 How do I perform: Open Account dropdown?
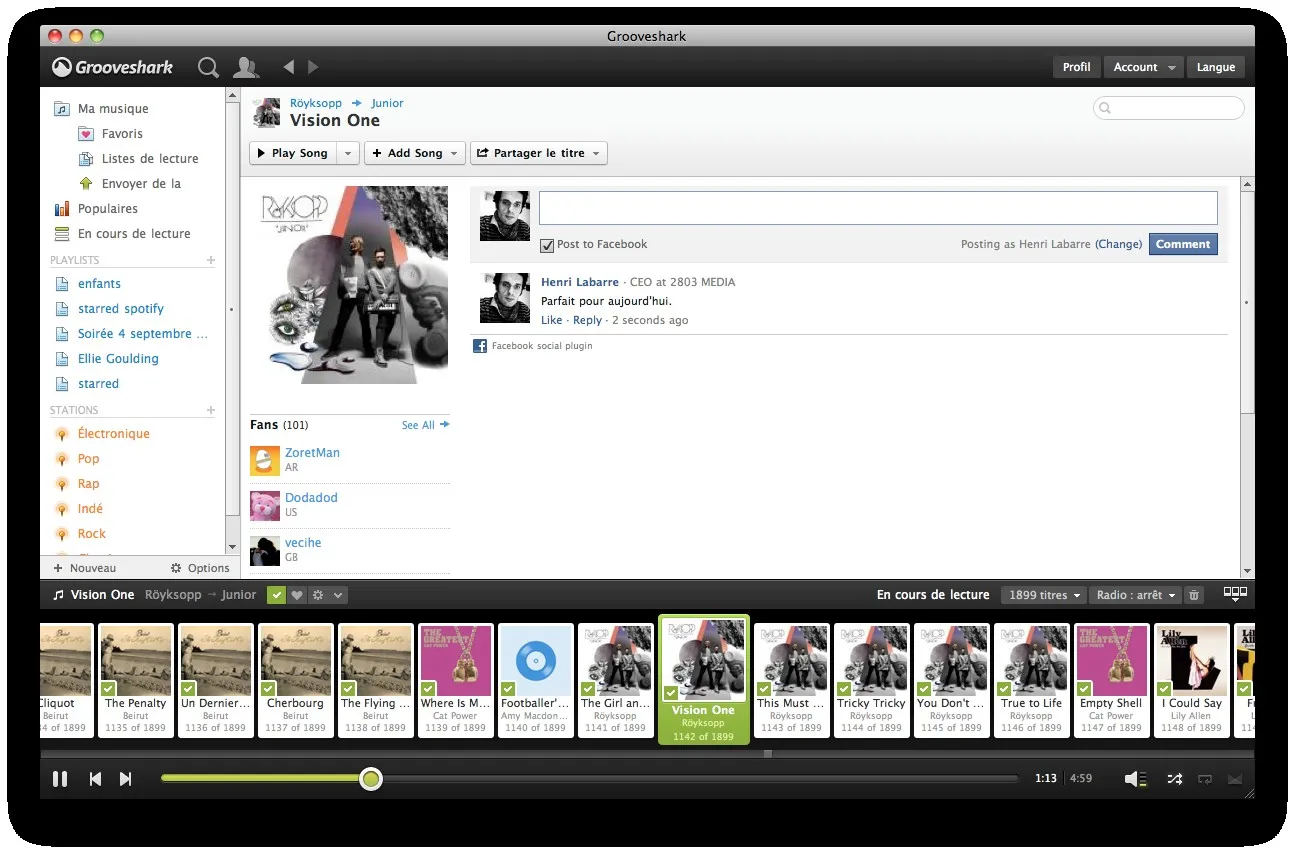[1144, 67]
